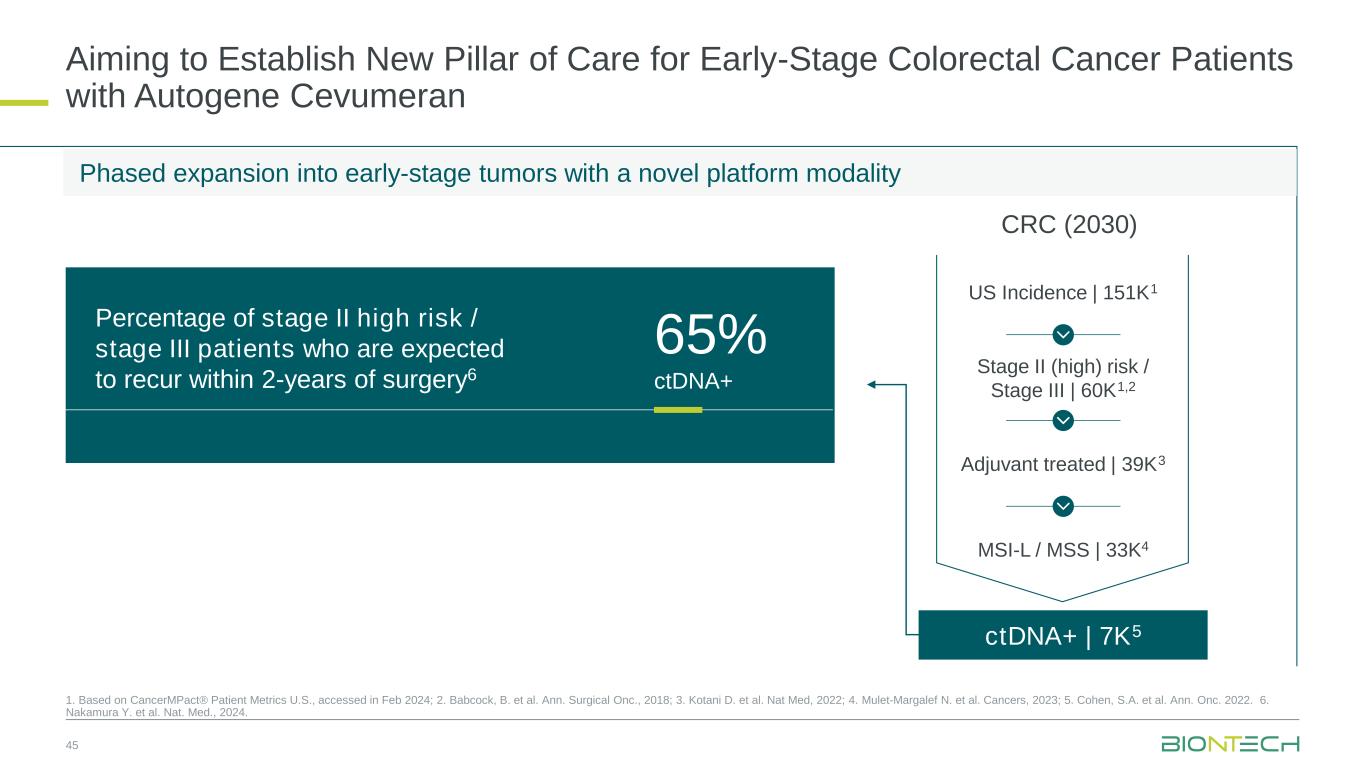The width and height of the screenshot is (1365, 768).
Task: Click the lime underline beneath ctDNA+ label
Action: tap(678, 410)
